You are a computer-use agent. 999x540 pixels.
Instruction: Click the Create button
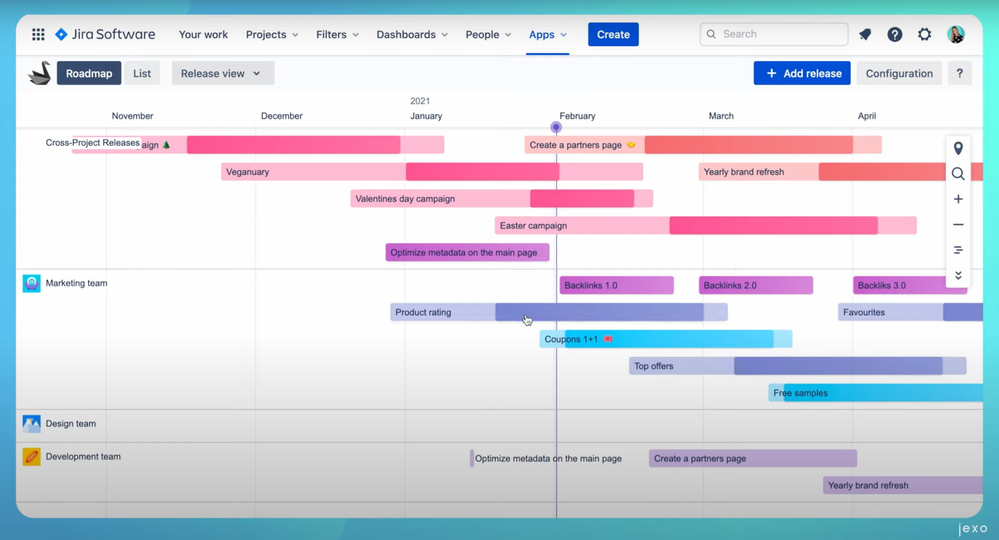613,34
